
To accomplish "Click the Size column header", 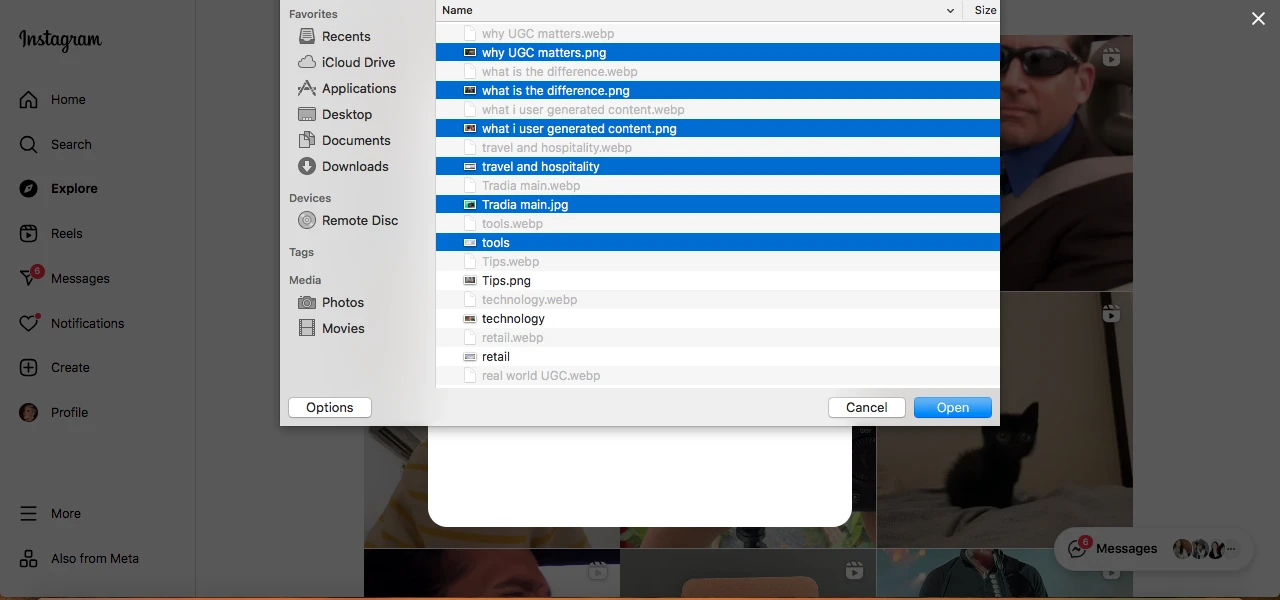I will pyautogui.click(x=985, y=10).
